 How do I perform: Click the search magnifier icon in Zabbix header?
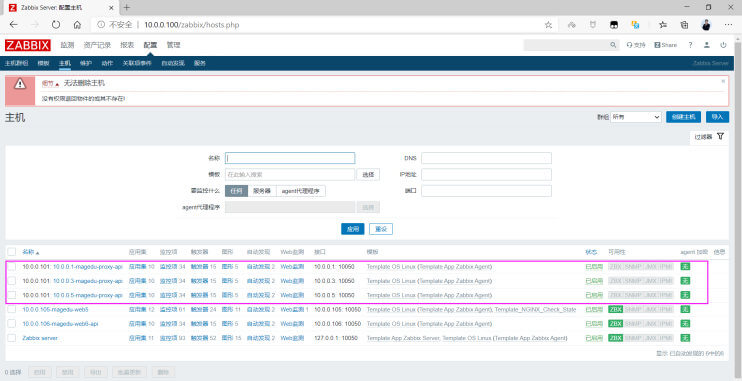point(613,45)
